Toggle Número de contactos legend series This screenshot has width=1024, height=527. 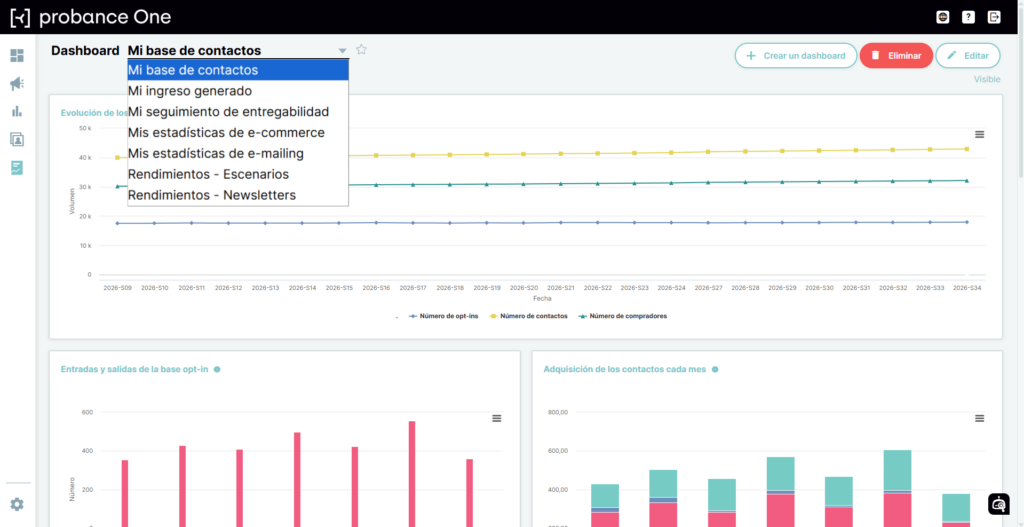[528, 316]
